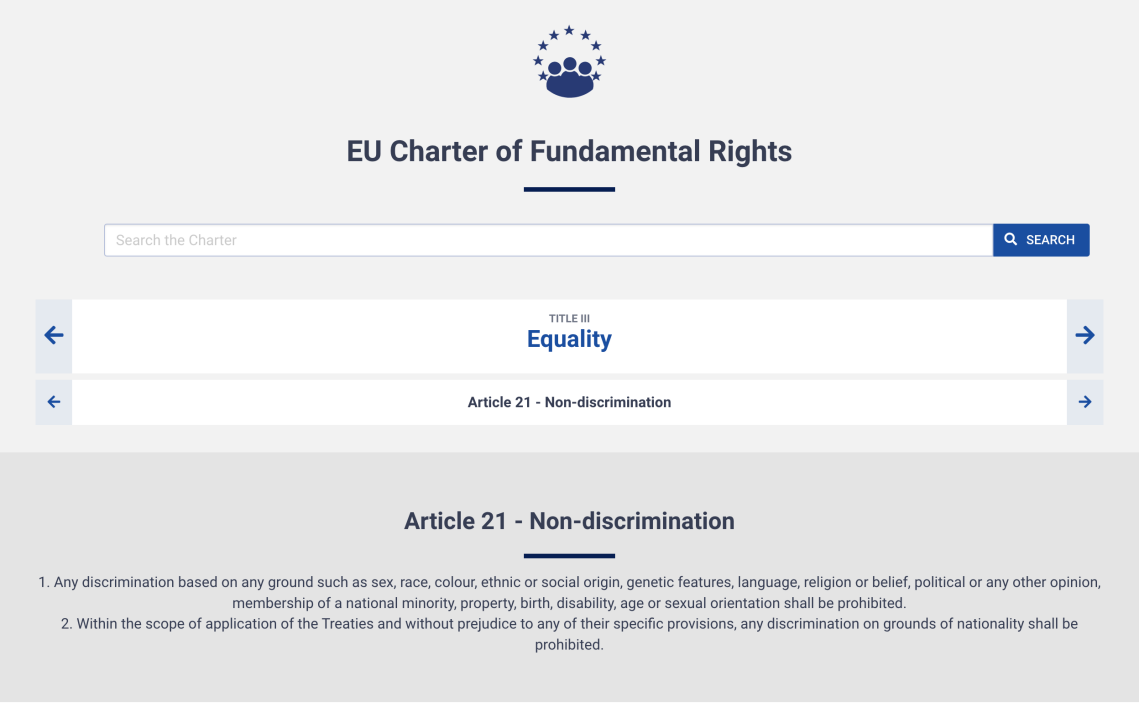Click the magnifying glass icon in the Search button
Viewport: 1139px width, 703px height.
(x=1011, y=240)
